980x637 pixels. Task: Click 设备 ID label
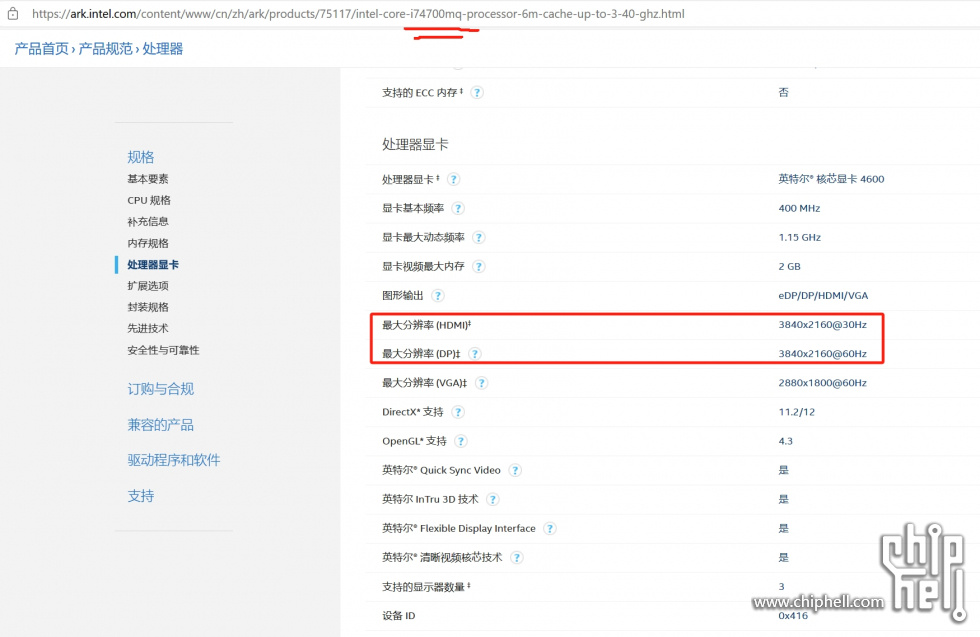(x=399, y=616)
